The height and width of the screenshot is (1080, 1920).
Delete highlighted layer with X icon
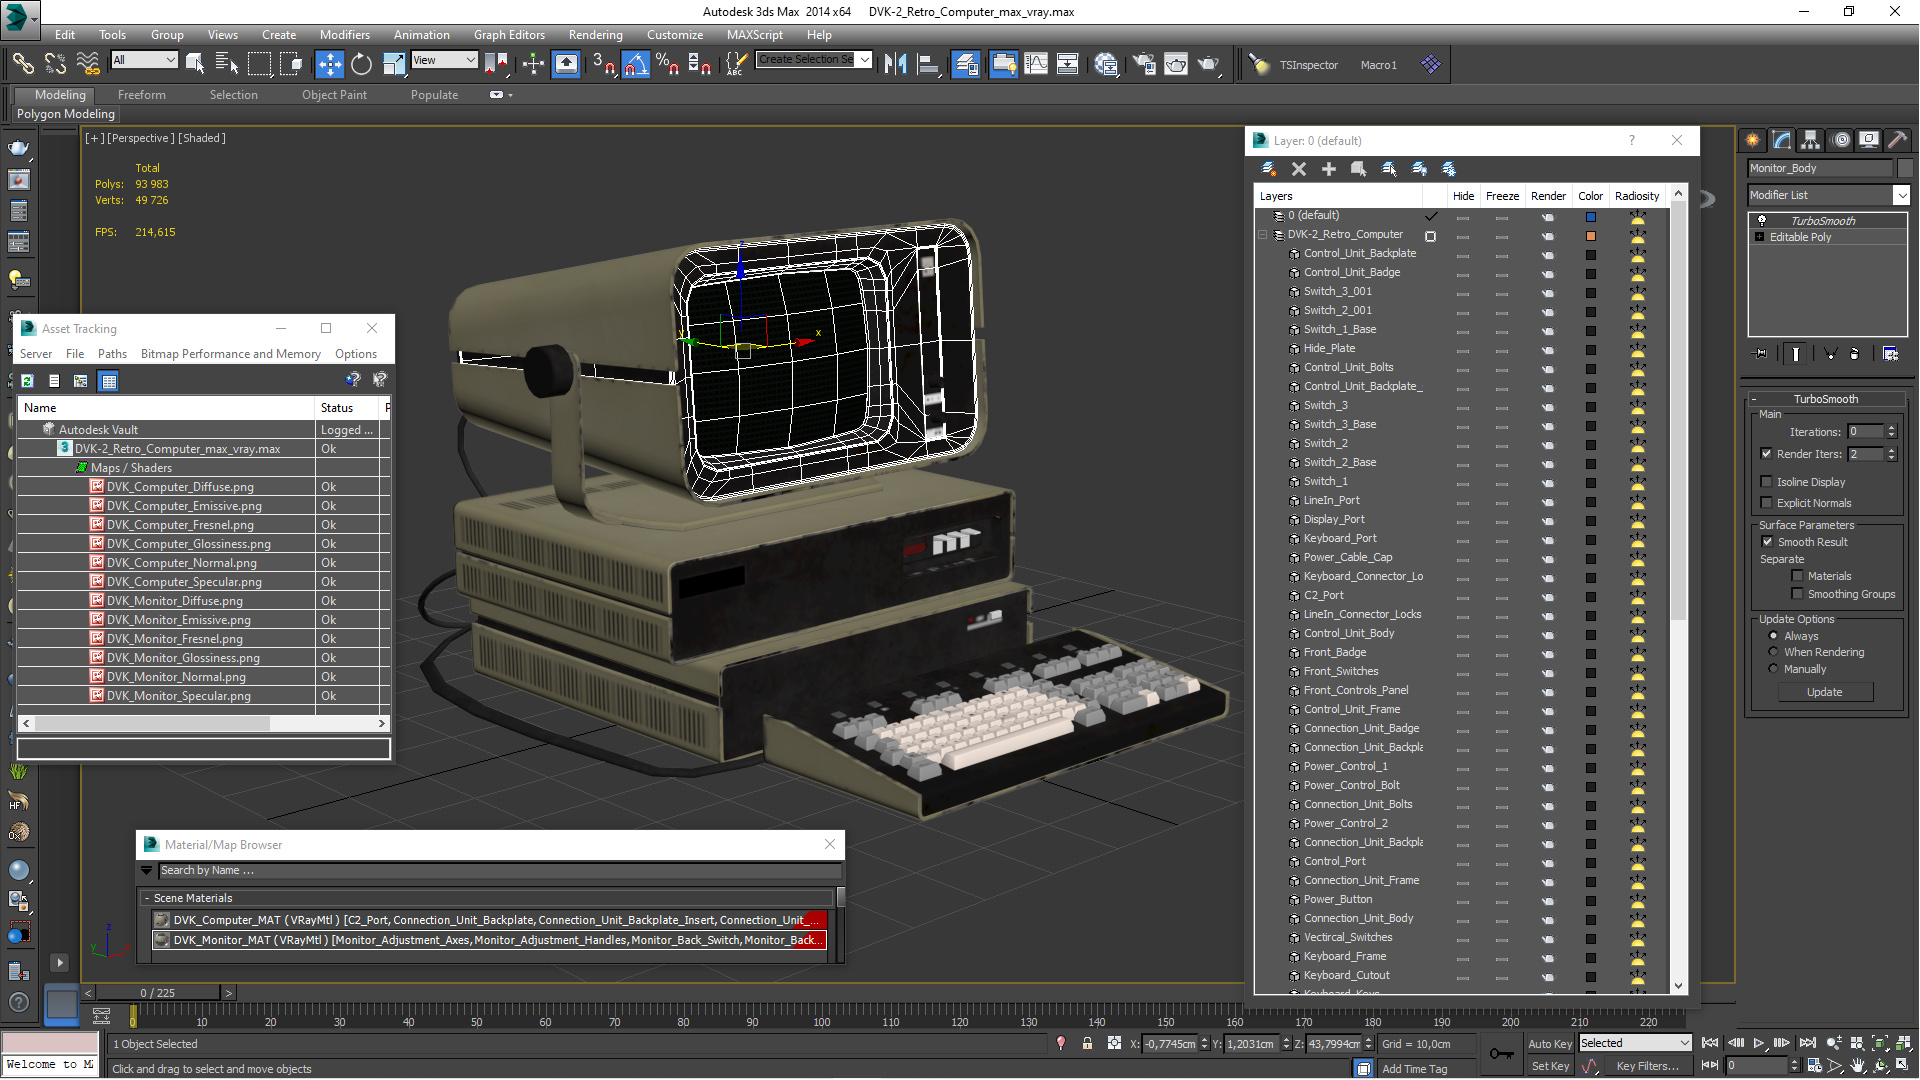1299,169
